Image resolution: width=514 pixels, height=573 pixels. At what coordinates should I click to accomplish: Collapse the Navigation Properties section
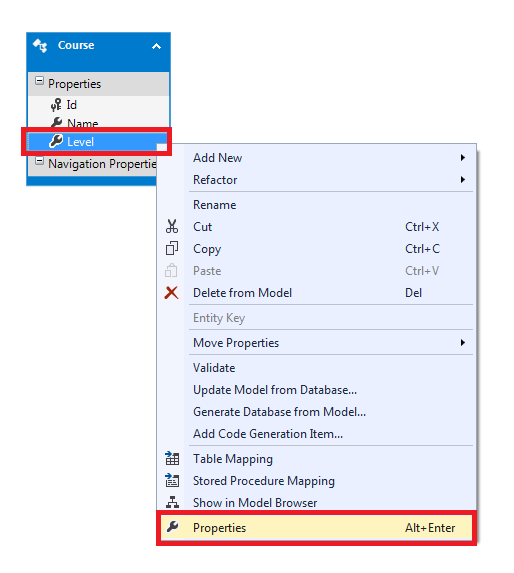39,161
